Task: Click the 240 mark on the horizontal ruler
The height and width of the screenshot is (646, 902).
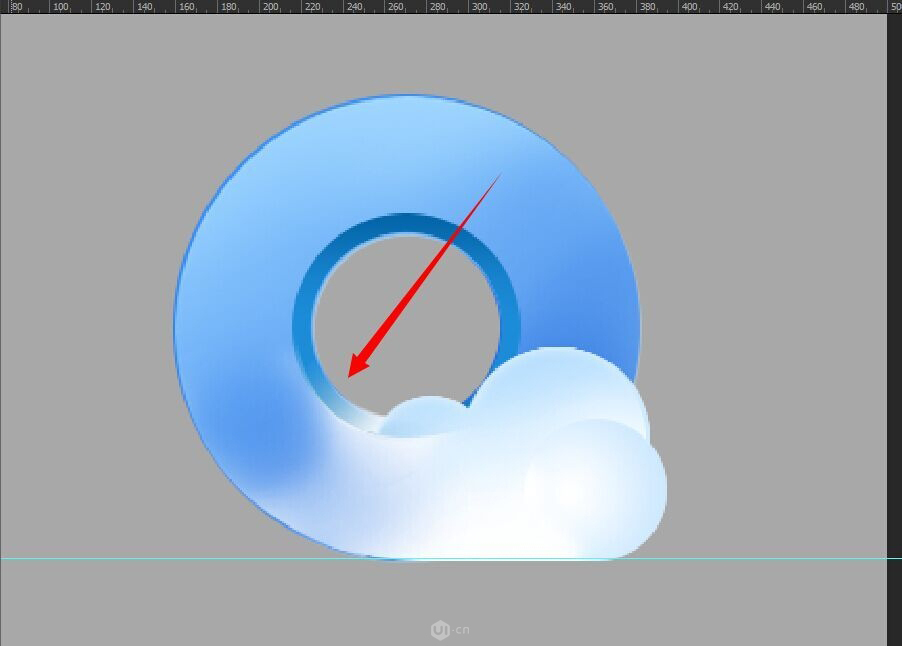Action: 354,6
